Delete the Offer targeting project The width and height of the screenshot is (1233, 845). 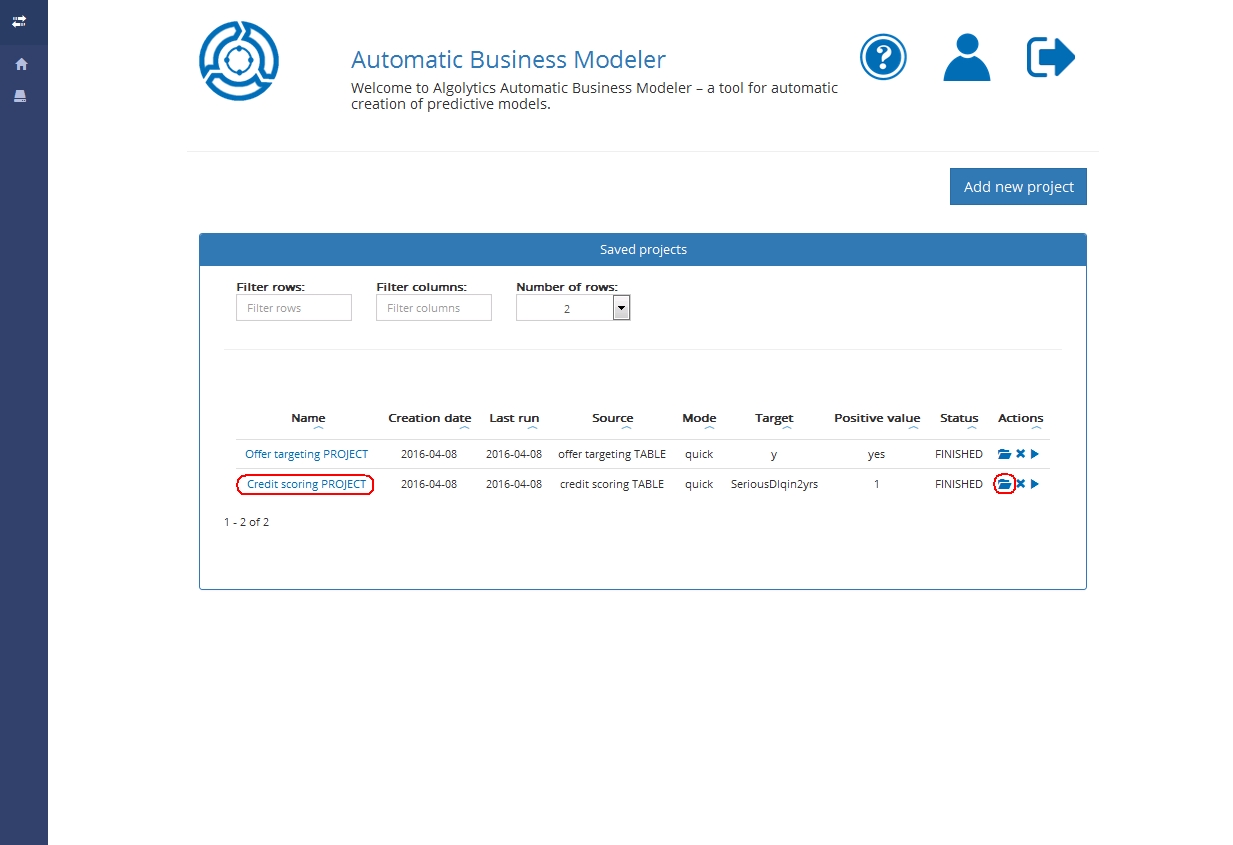[1020, 454]
